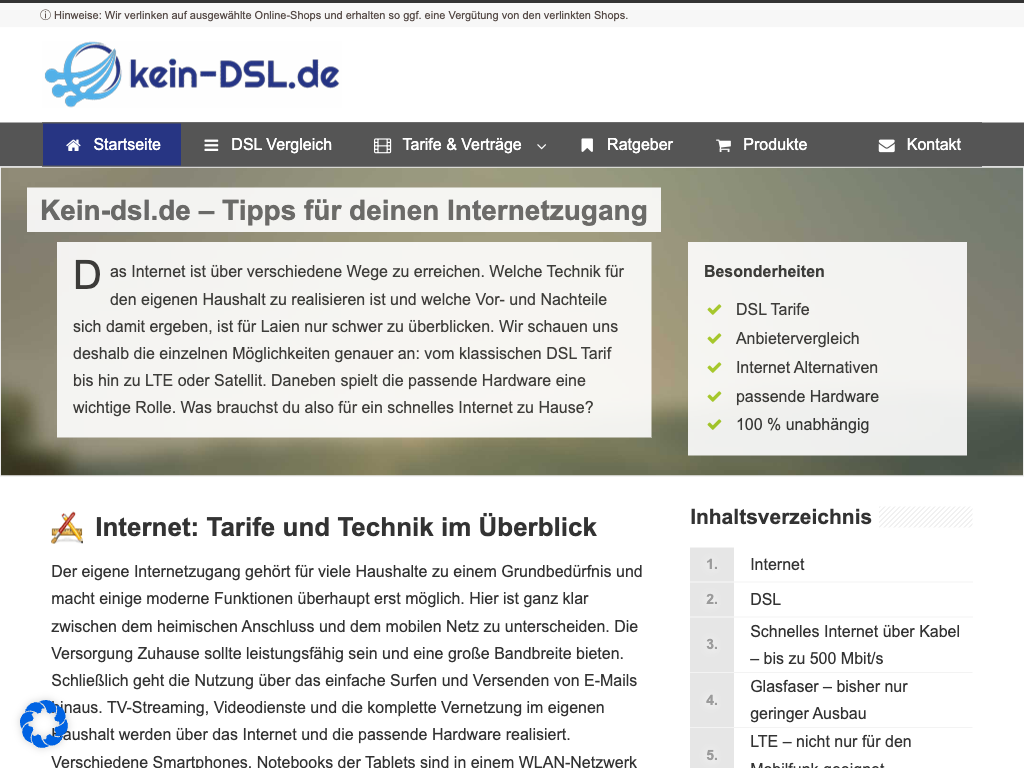Click the list icon next to DSL Vergleich
Screen dimensions: 1024x768
211,145
